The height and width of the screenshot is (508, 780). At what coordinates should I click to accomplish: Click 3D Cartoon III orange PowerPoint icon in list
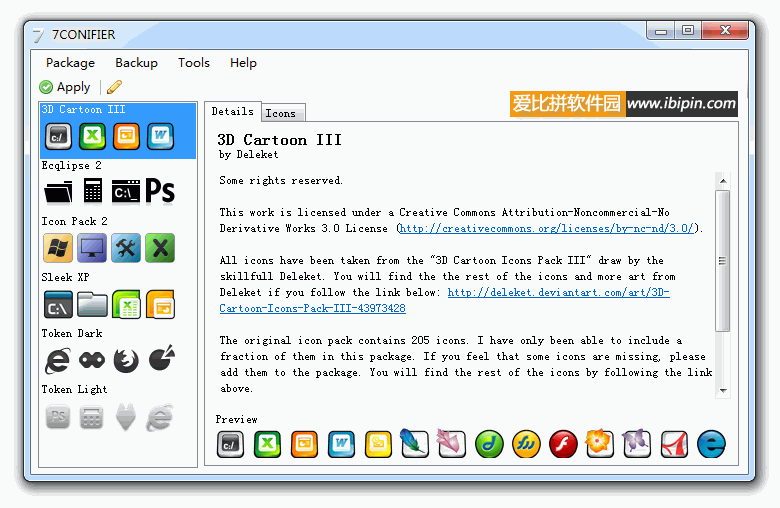click(x=126, y=136)
